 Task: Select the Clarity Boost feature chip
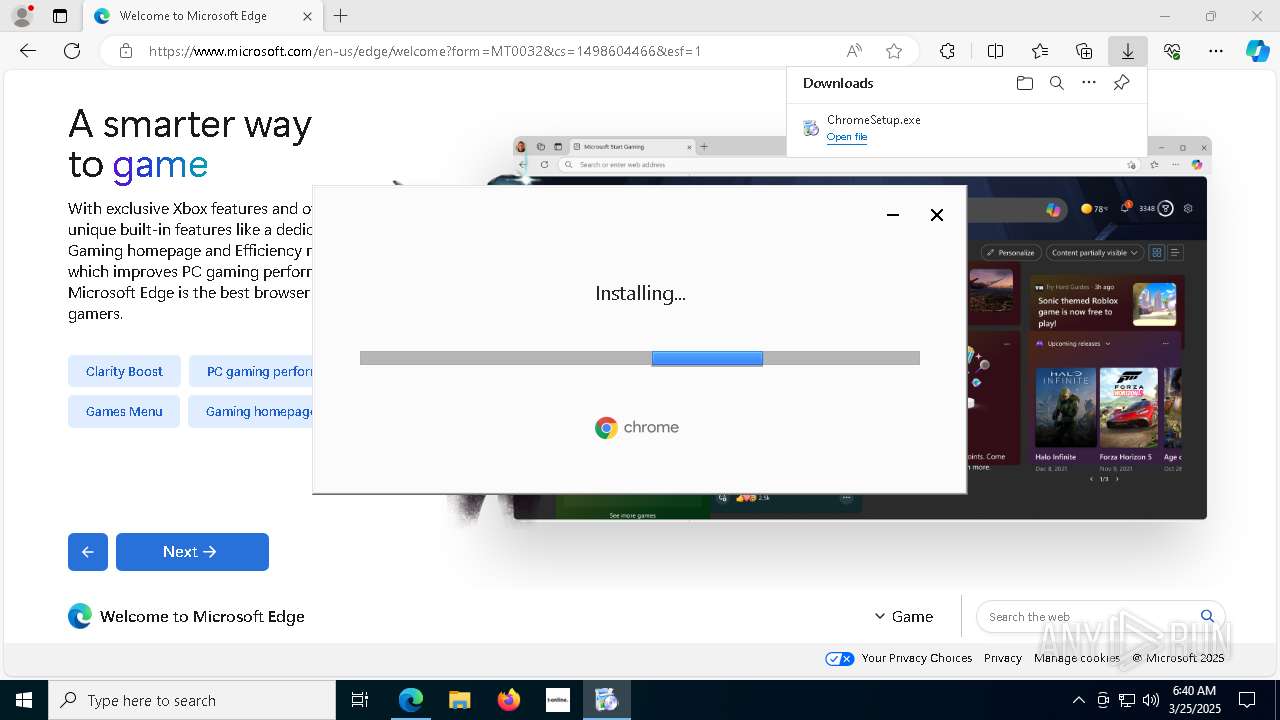click(124, 371)
